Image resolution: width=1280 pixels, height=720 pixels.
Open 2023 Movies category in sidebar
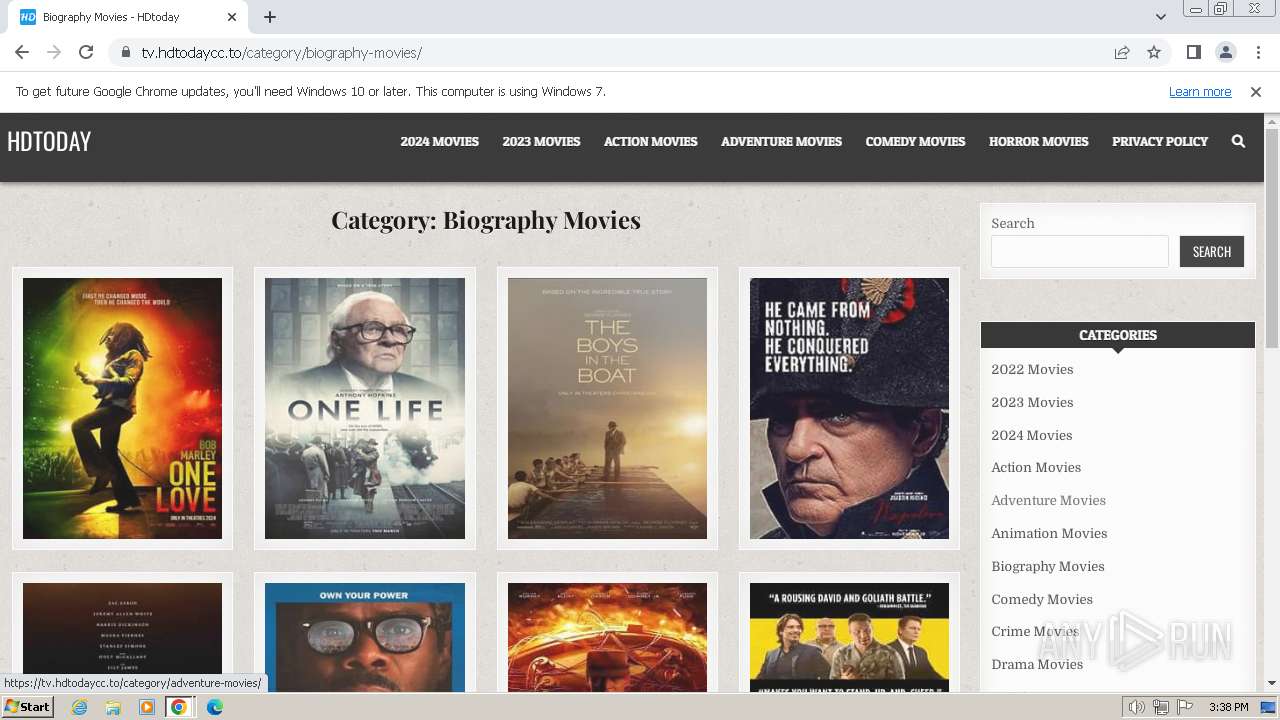(1032, 402)
